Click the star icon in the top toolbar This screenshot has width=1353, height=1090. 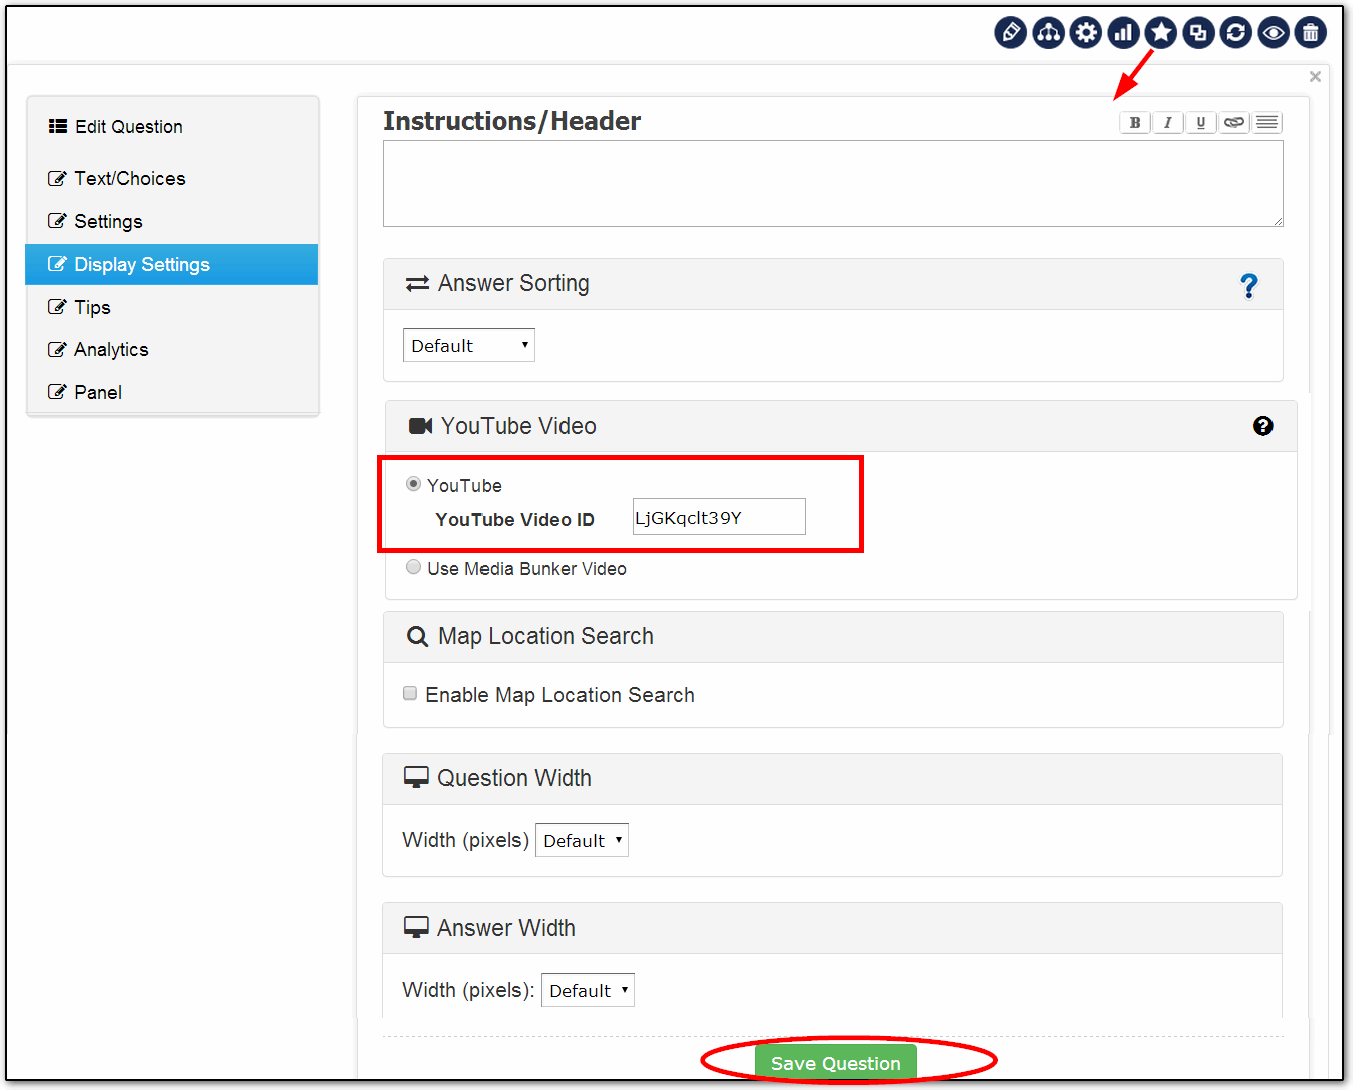(x=1161, y=33)
